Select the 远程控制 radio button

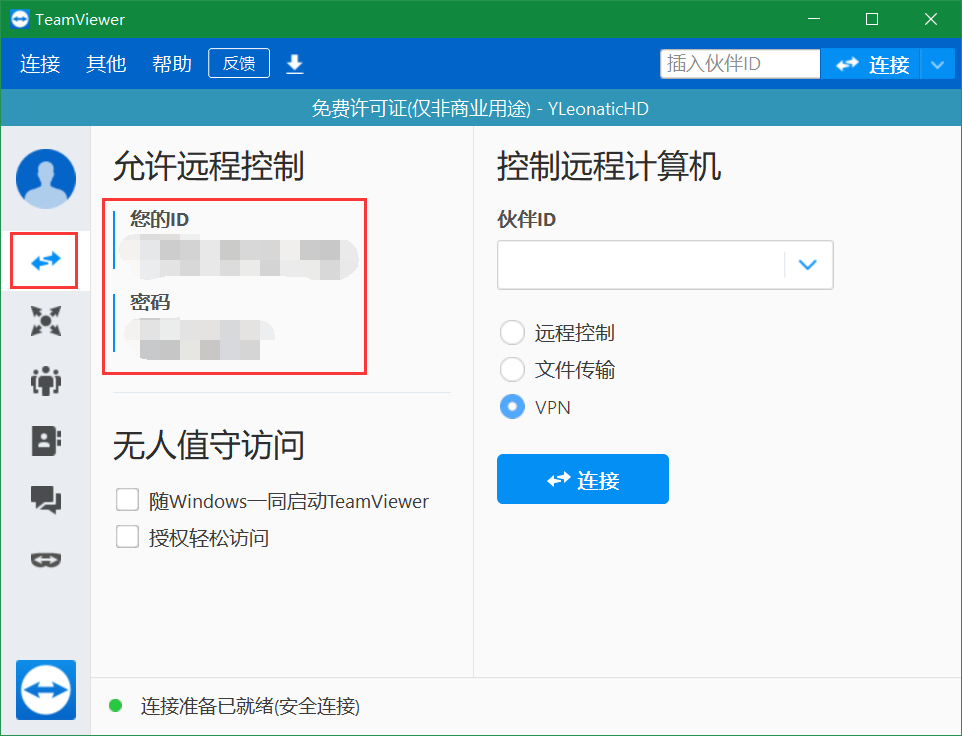point(512,333)
